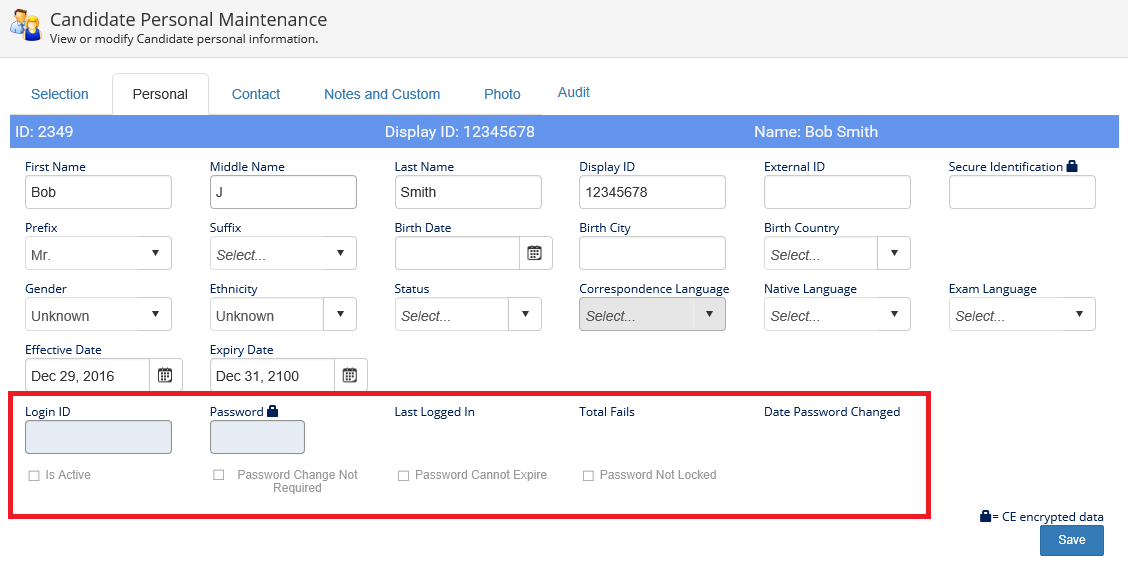This screenshot has width=1128, height=568.
Task: Toggle the Is Active checkbox
Action: click(x=34, y=476)
